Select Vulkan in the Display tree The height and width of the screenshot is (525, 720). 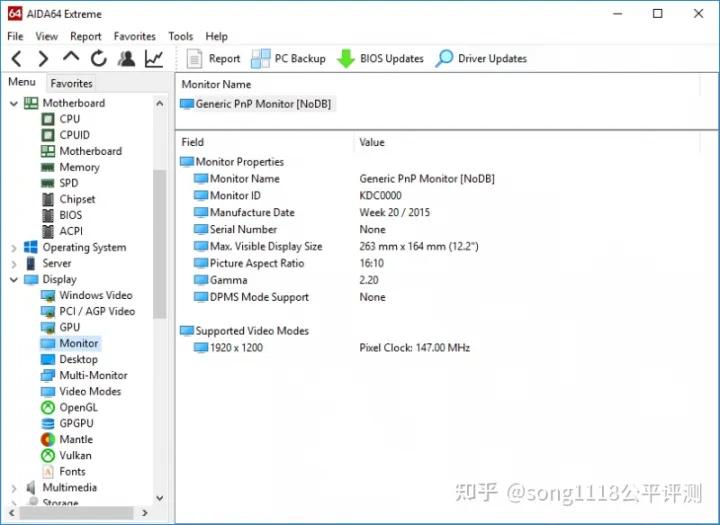[75, 455]
